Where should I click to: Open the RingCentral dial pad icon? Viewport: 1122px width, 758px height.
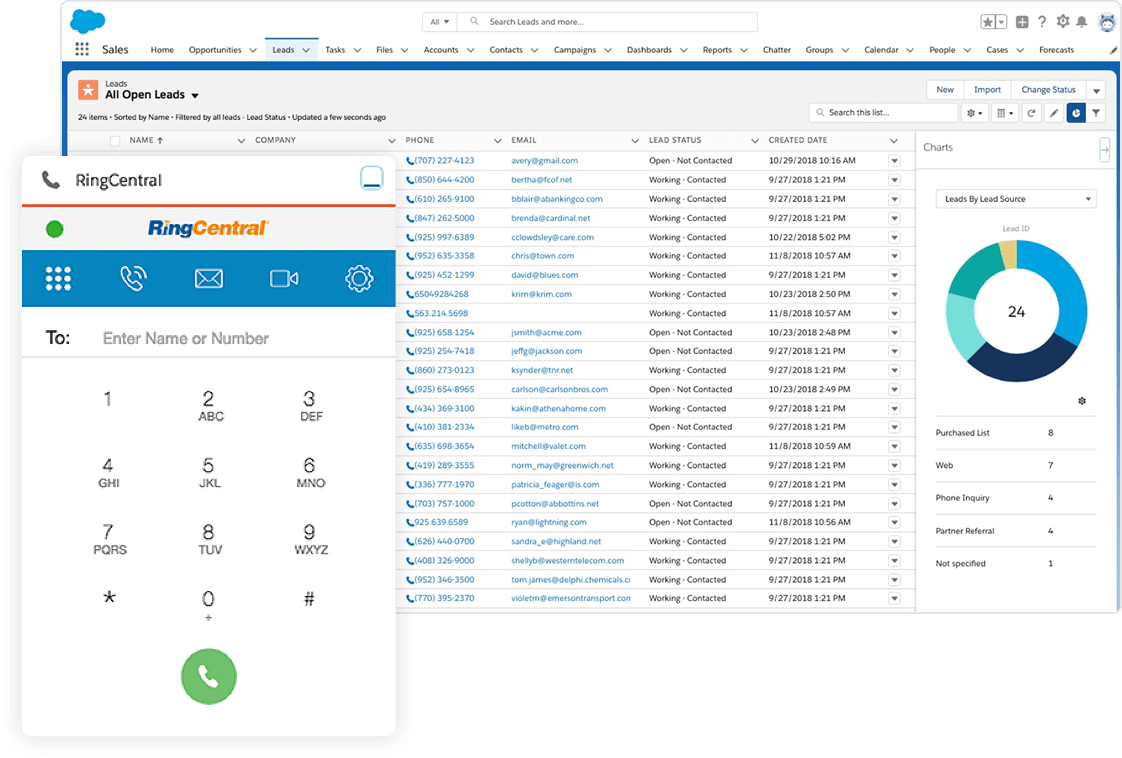(x=59, y=279)
